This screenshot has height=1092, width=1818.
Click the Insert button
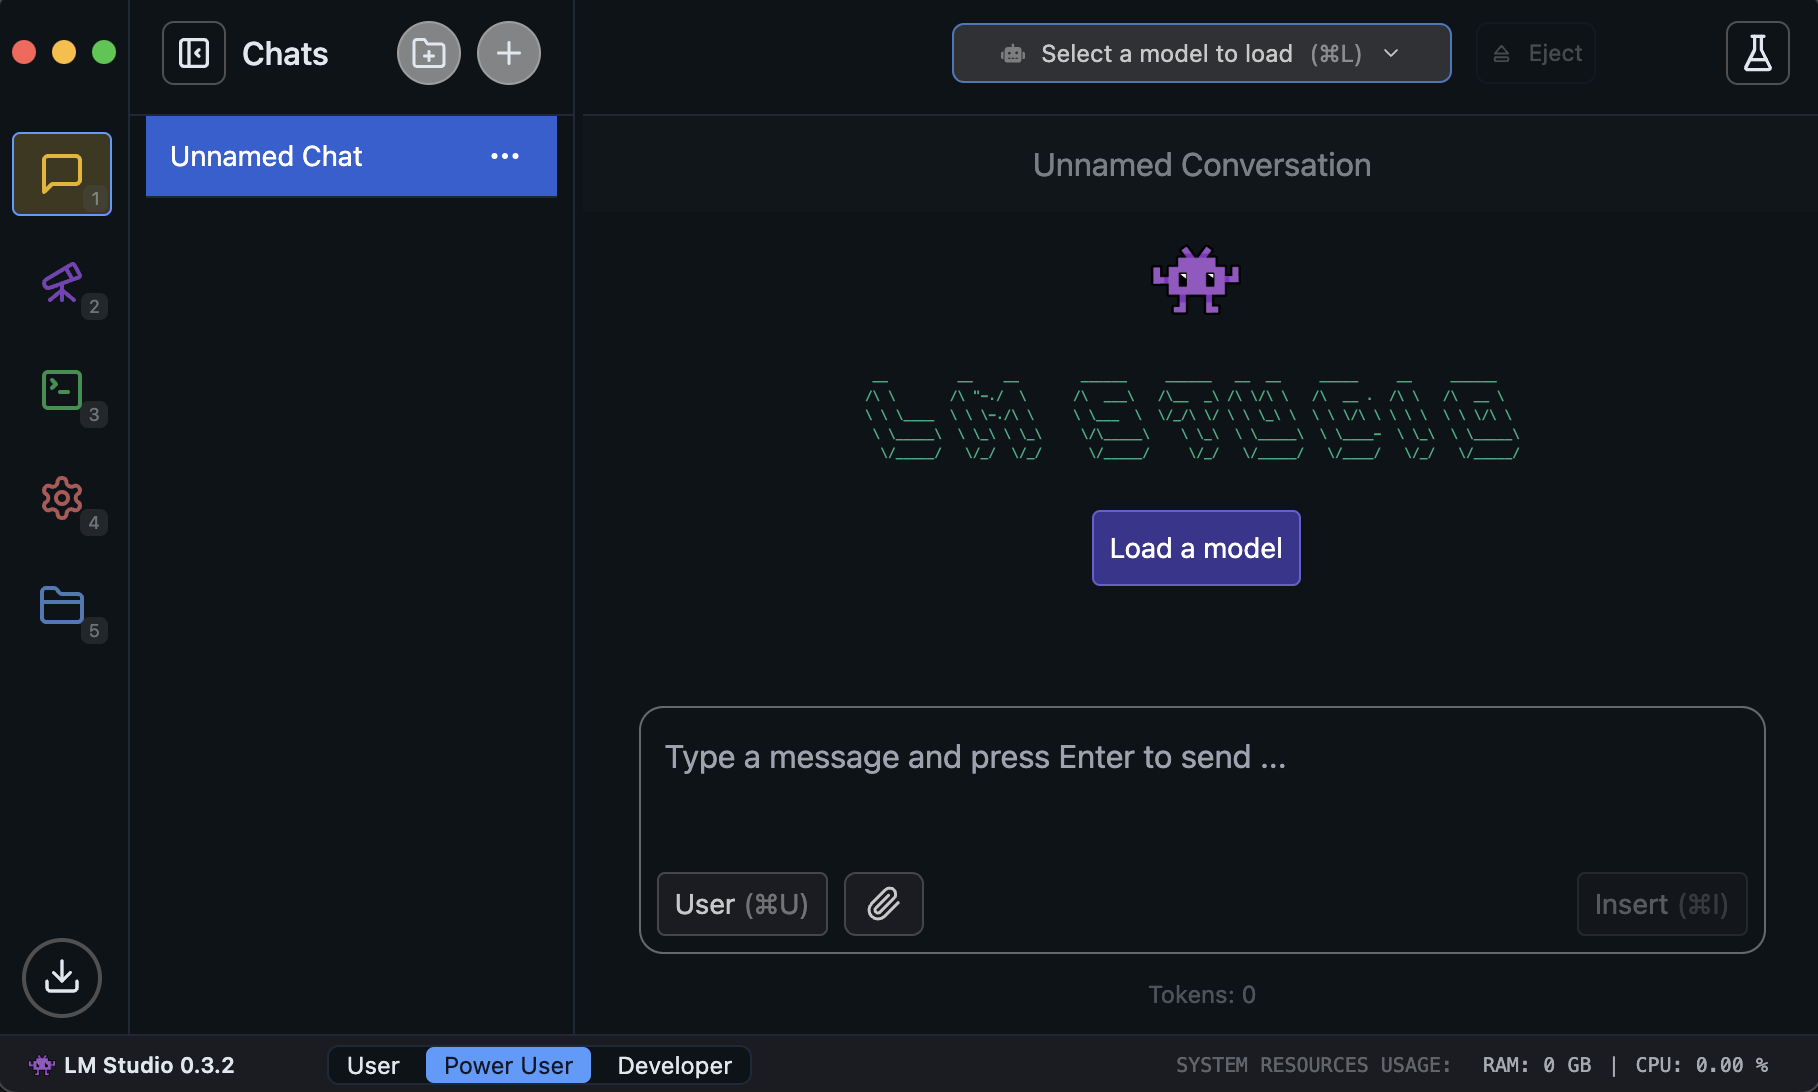1662,904
